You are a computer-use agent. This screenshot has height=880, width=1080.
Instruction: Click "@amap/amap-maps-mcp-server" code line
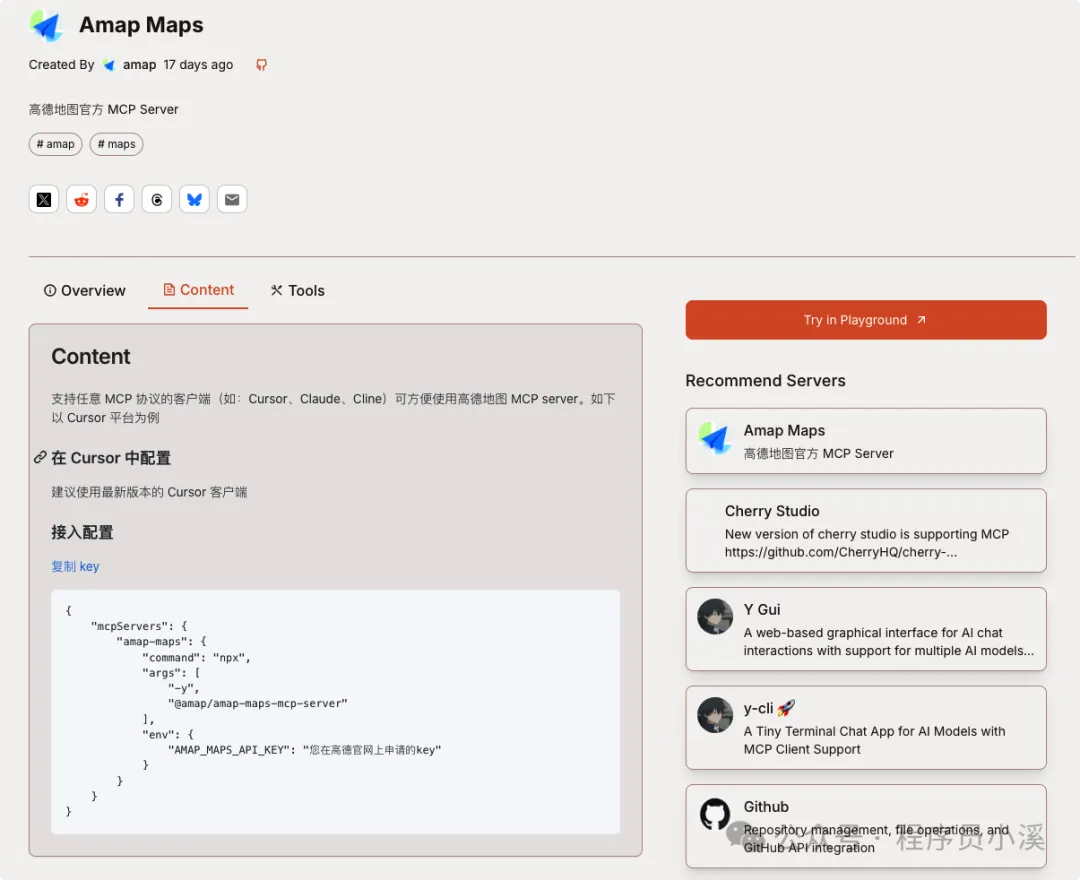click(258, 703)
